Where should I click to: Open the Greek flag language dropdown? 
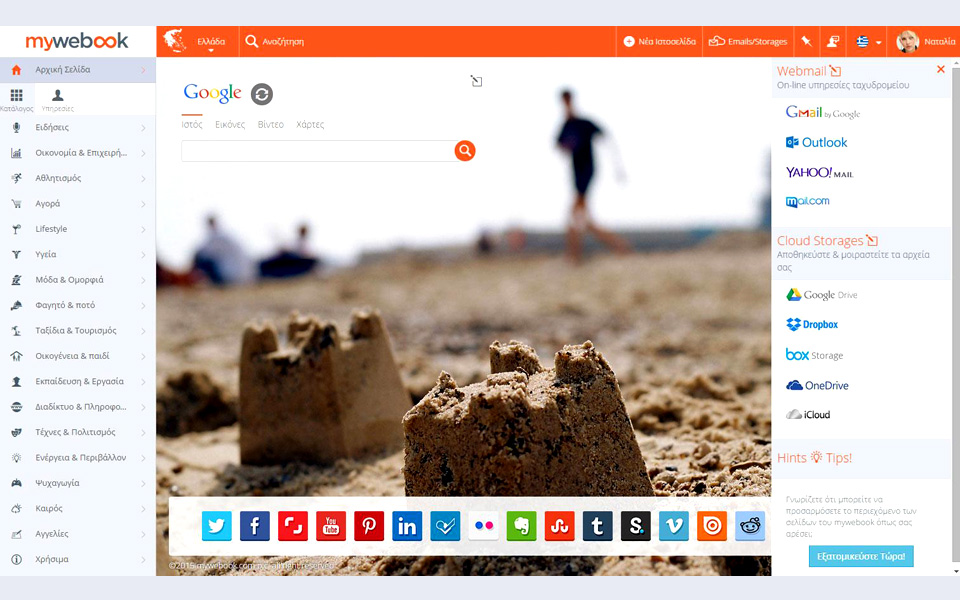867,42
